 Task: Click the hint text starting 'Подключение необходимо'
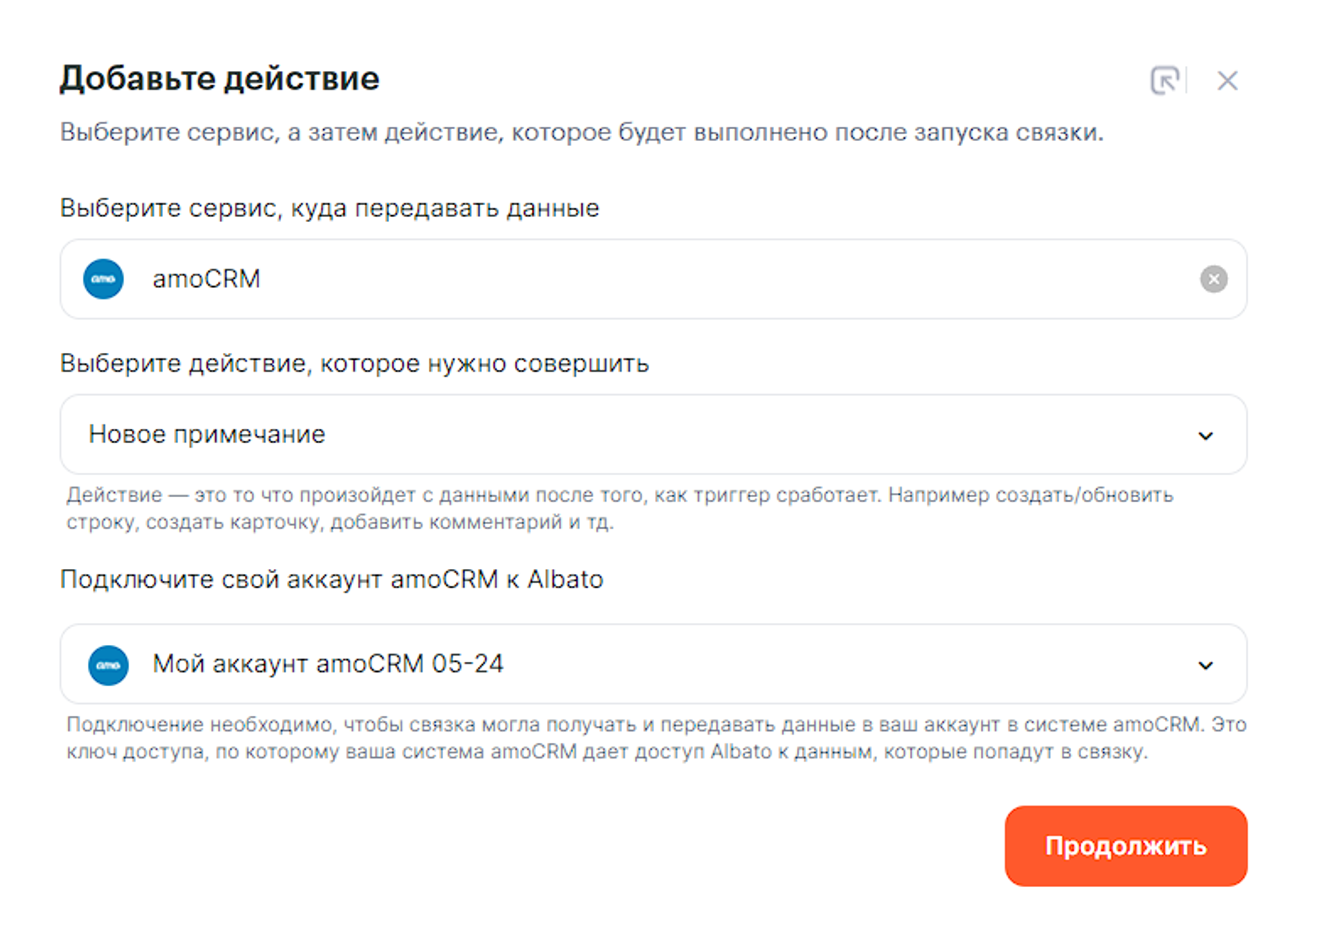click(x=655, y=738)
